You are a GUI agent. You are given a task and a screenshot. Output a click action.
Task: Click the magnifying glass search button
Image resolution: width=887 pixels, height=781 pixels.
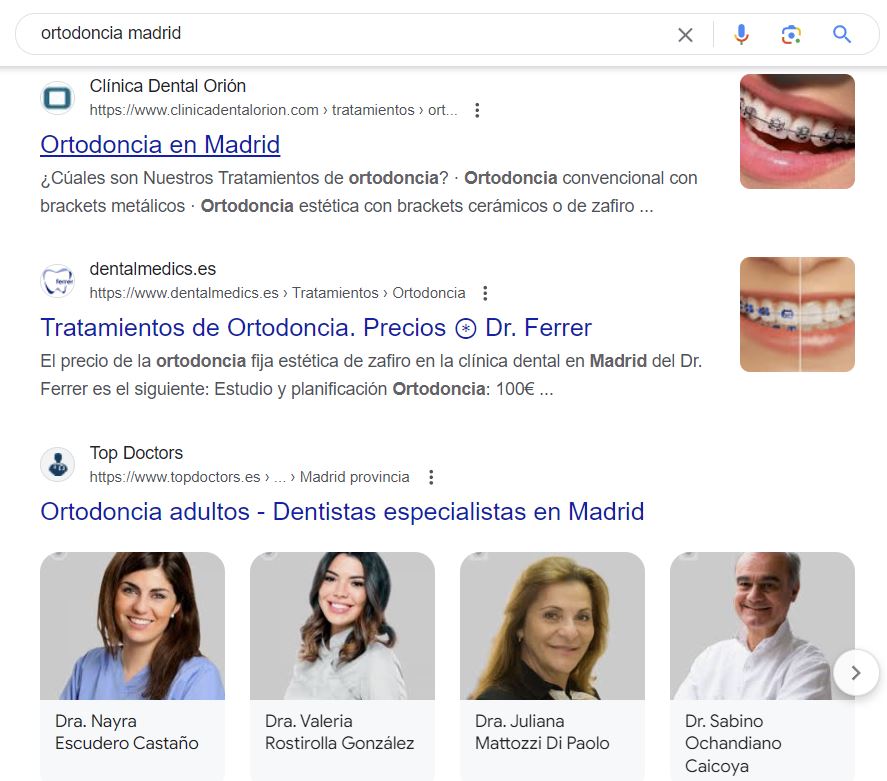tap(842, 34)
